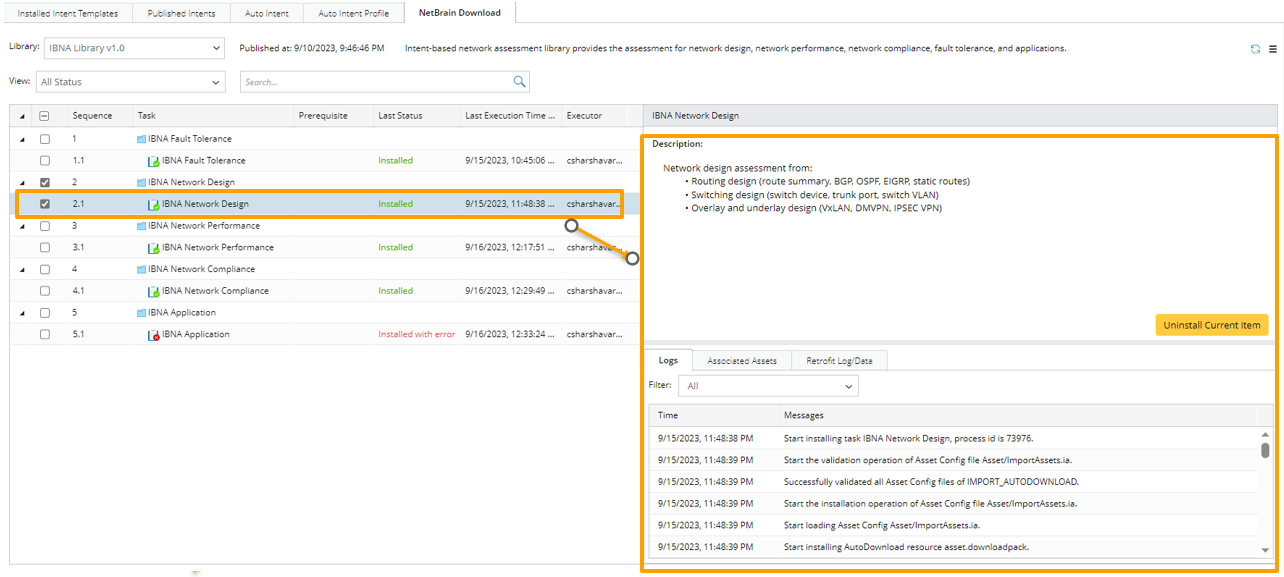Click the IBNA Fault Tolerance folder icon in row 1
Viewport: 1284px width, 577px height.
pos(141,139)
